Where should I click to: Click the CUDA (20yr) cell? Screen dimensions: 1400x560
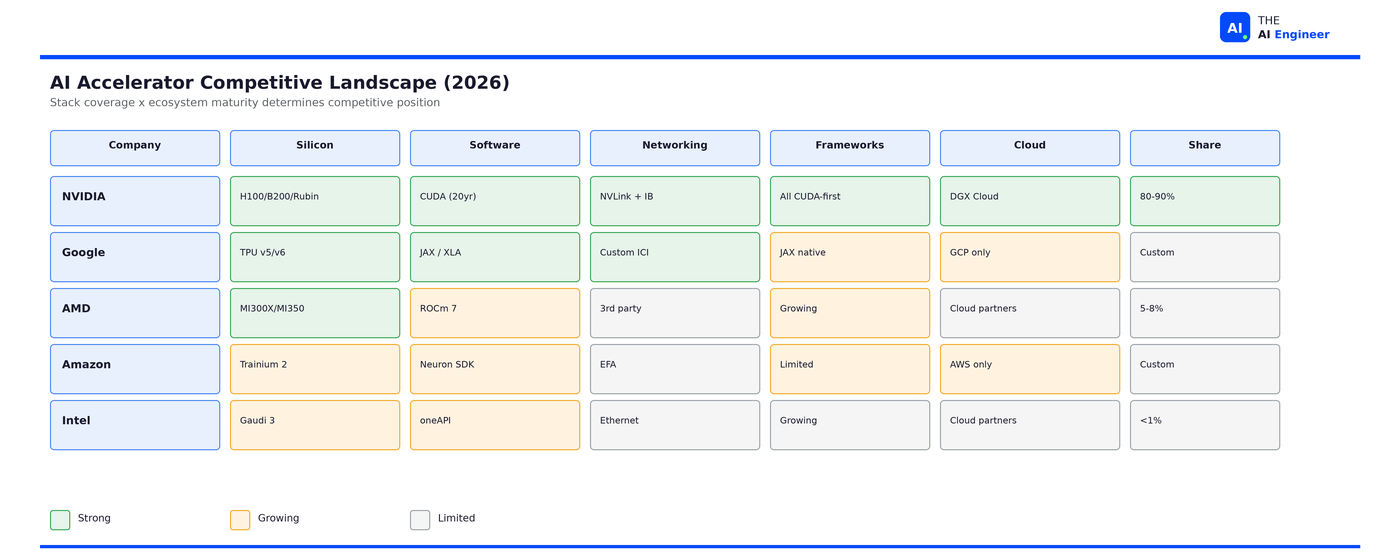point(495,201)
